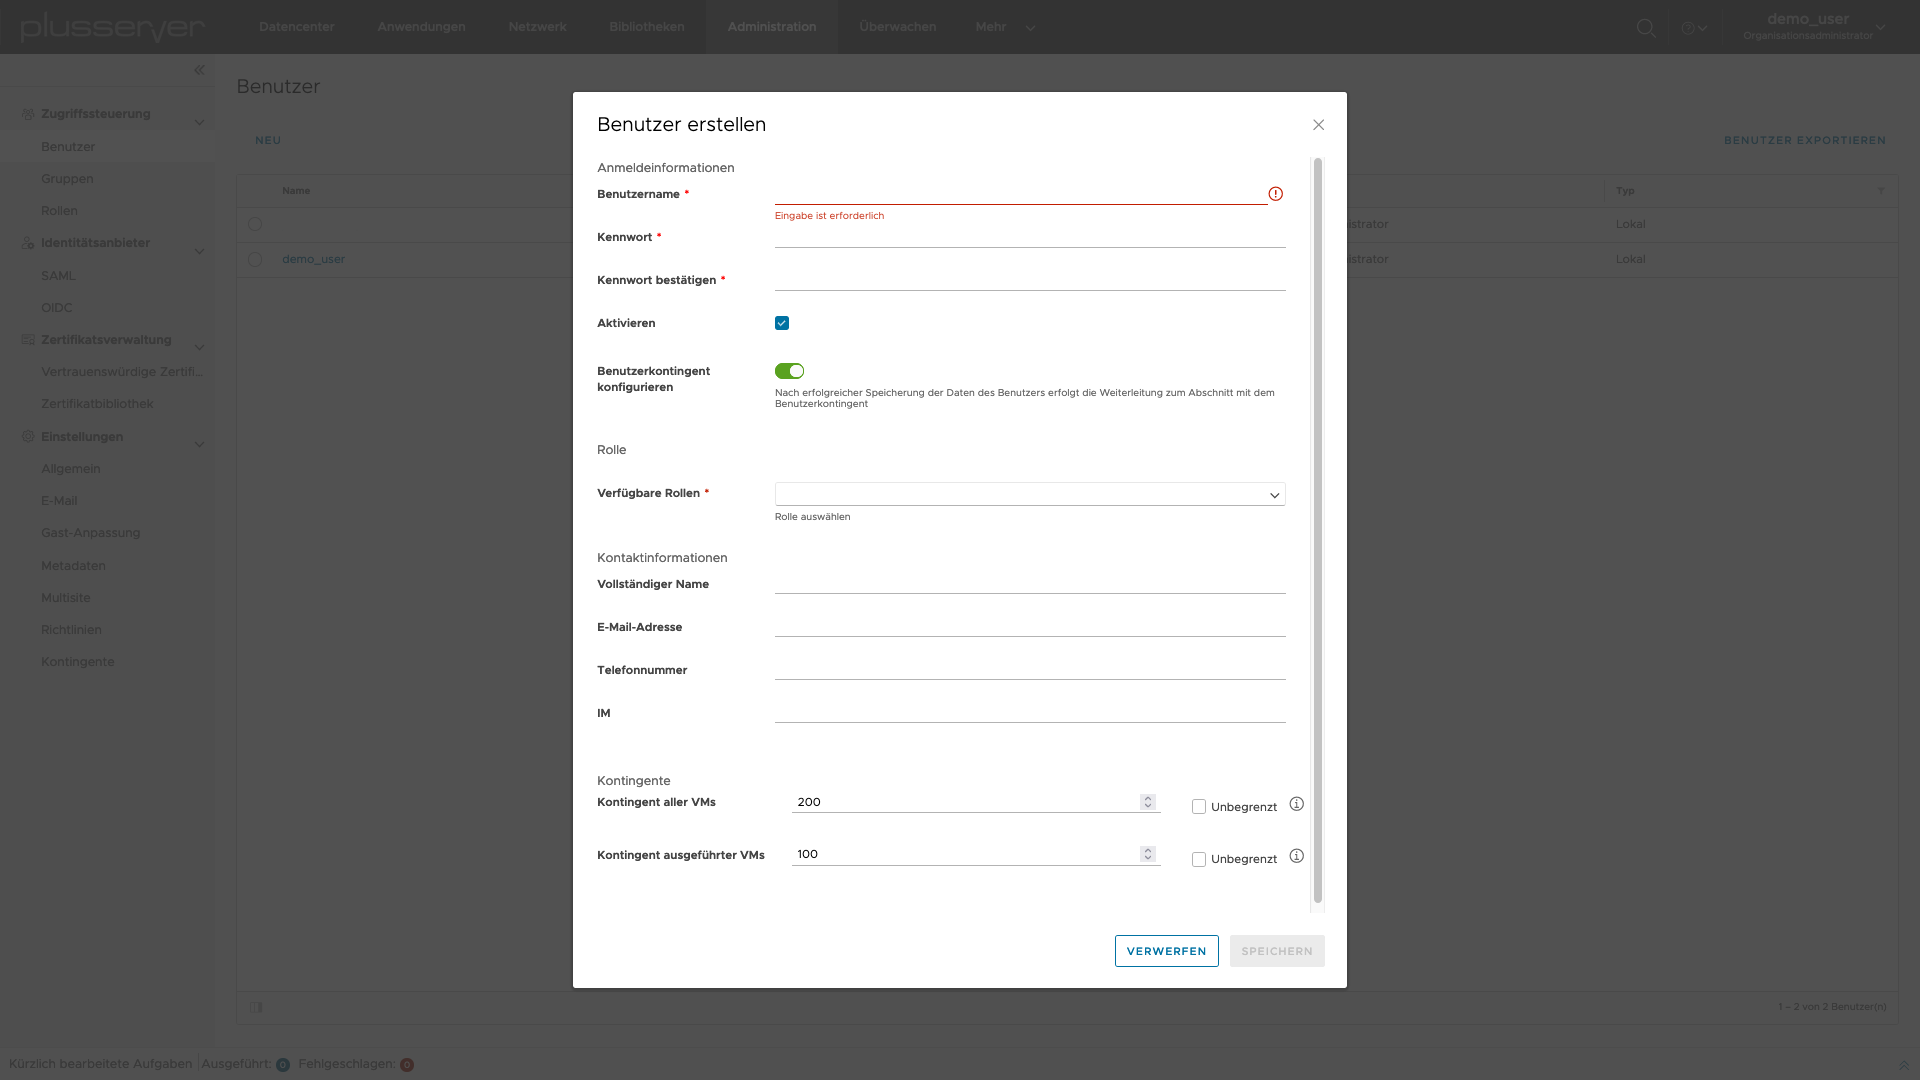Click the Typ column filter icon

(1880, 191)
